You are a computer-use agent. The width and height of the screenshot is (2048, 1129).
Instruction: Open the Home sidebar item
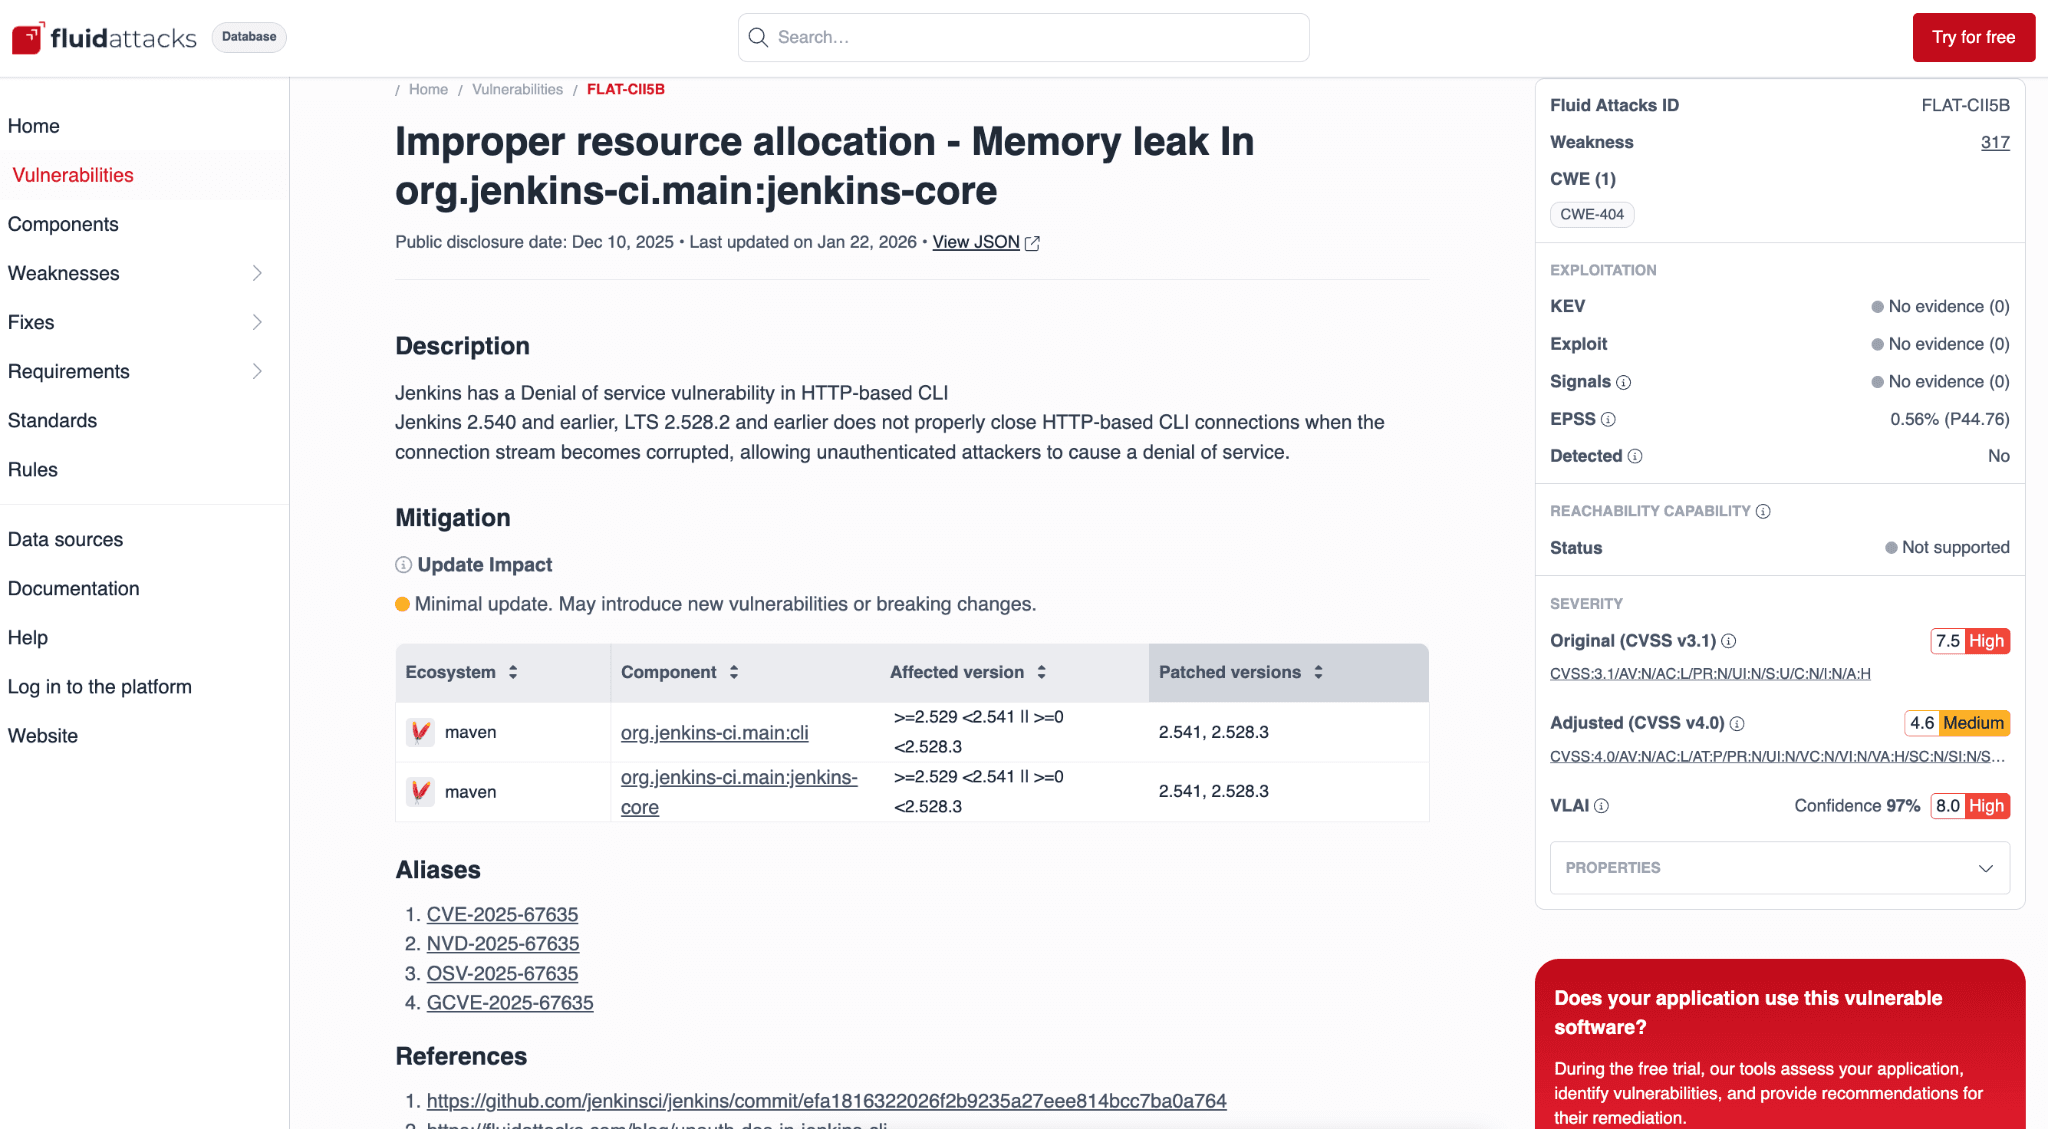[34, 126]
